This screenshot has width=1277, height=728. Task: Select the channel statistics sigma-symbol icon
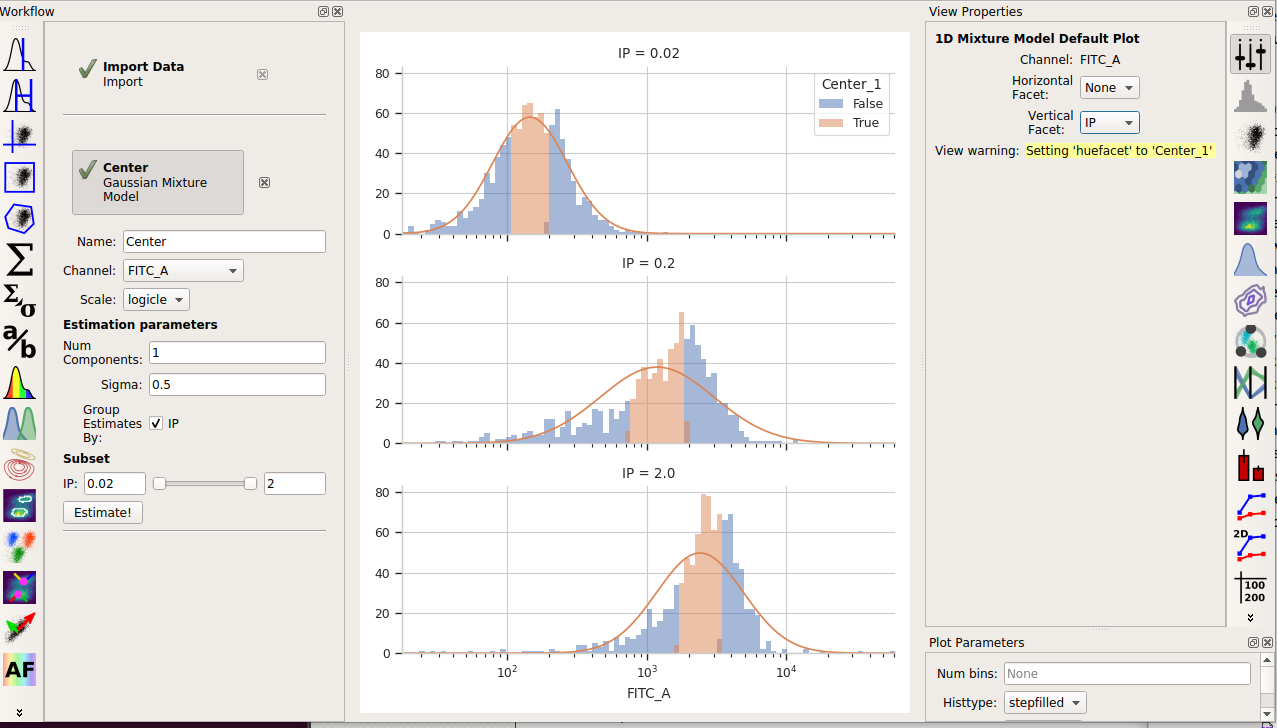pos(20,260)
